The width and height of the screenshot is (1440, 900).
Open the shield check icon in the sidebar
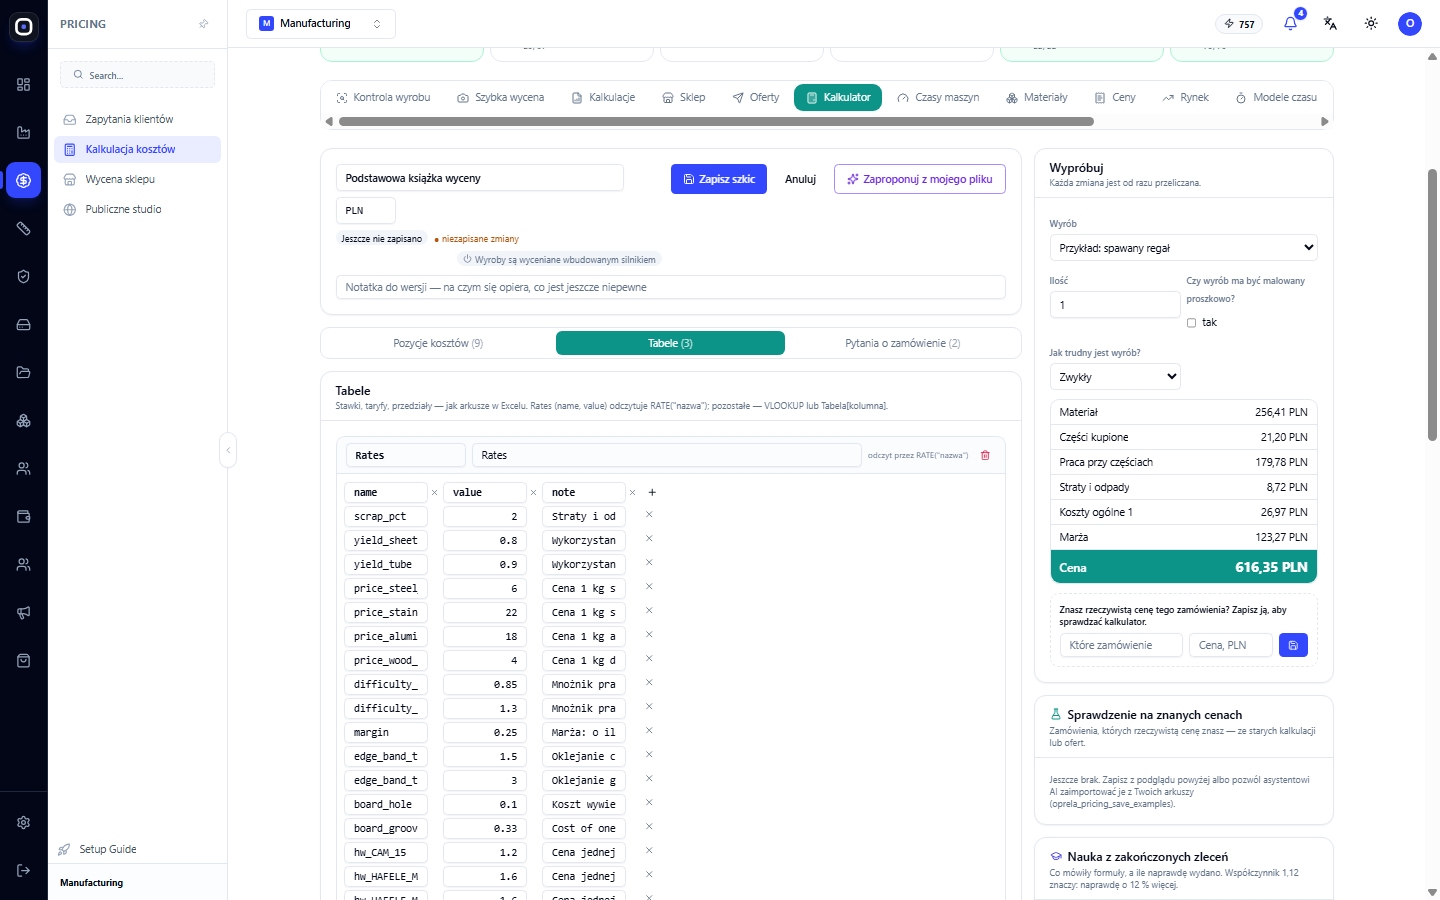click(24, 277)
